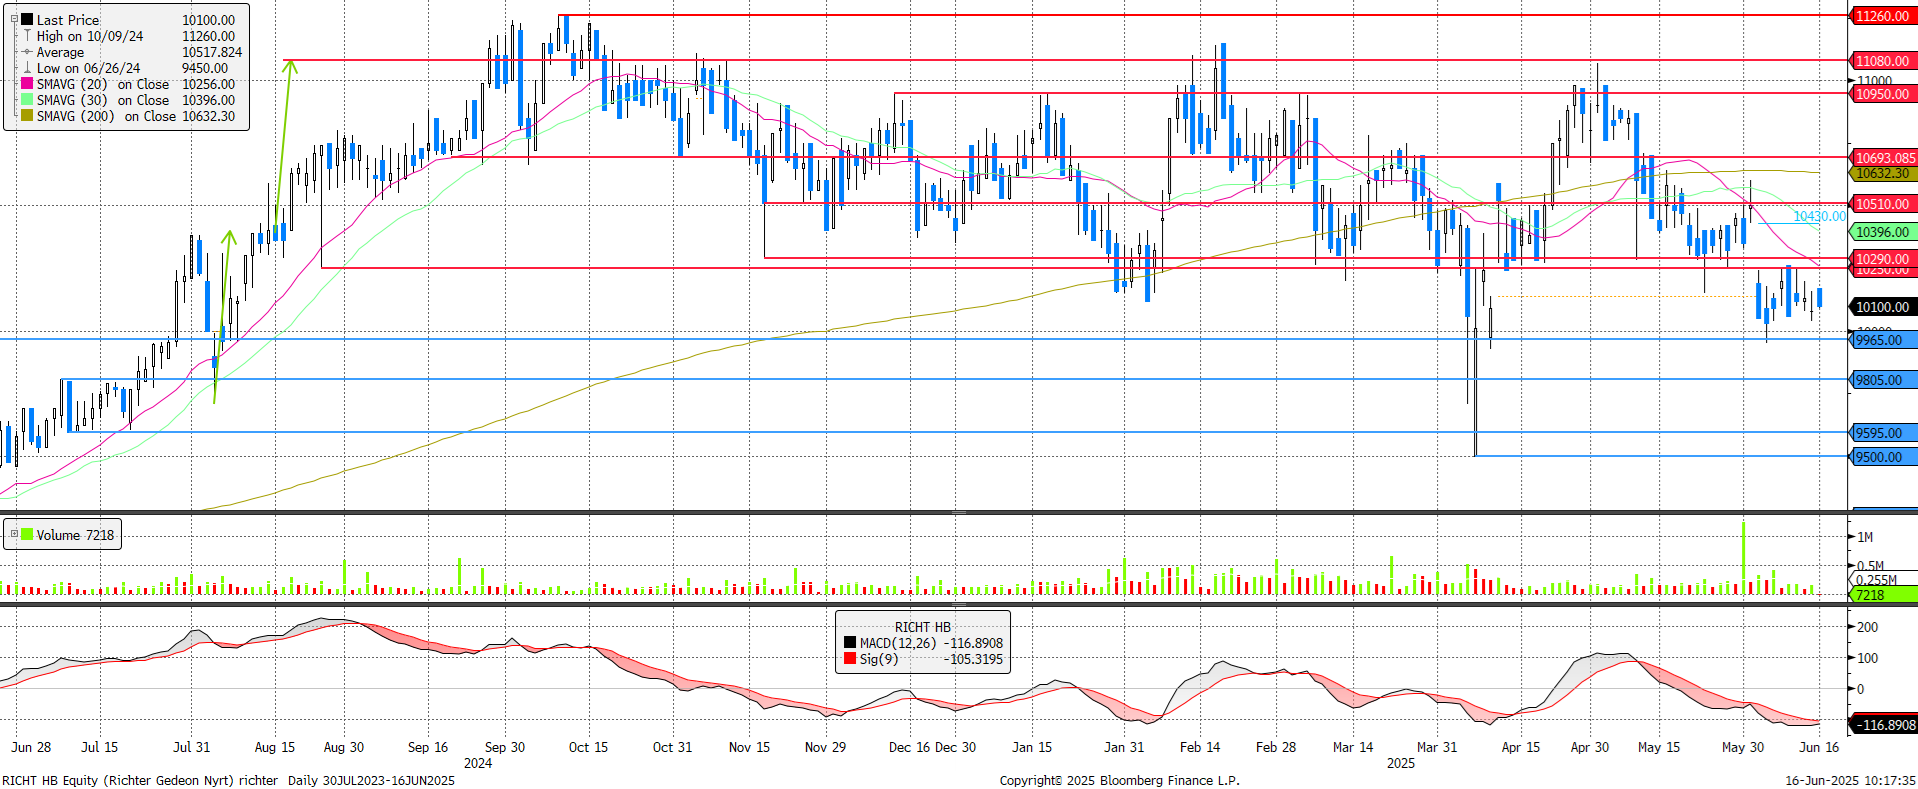Click the 'Sep 30' date axis label
Screen dimensions: 1918x789
click(505, 747)
